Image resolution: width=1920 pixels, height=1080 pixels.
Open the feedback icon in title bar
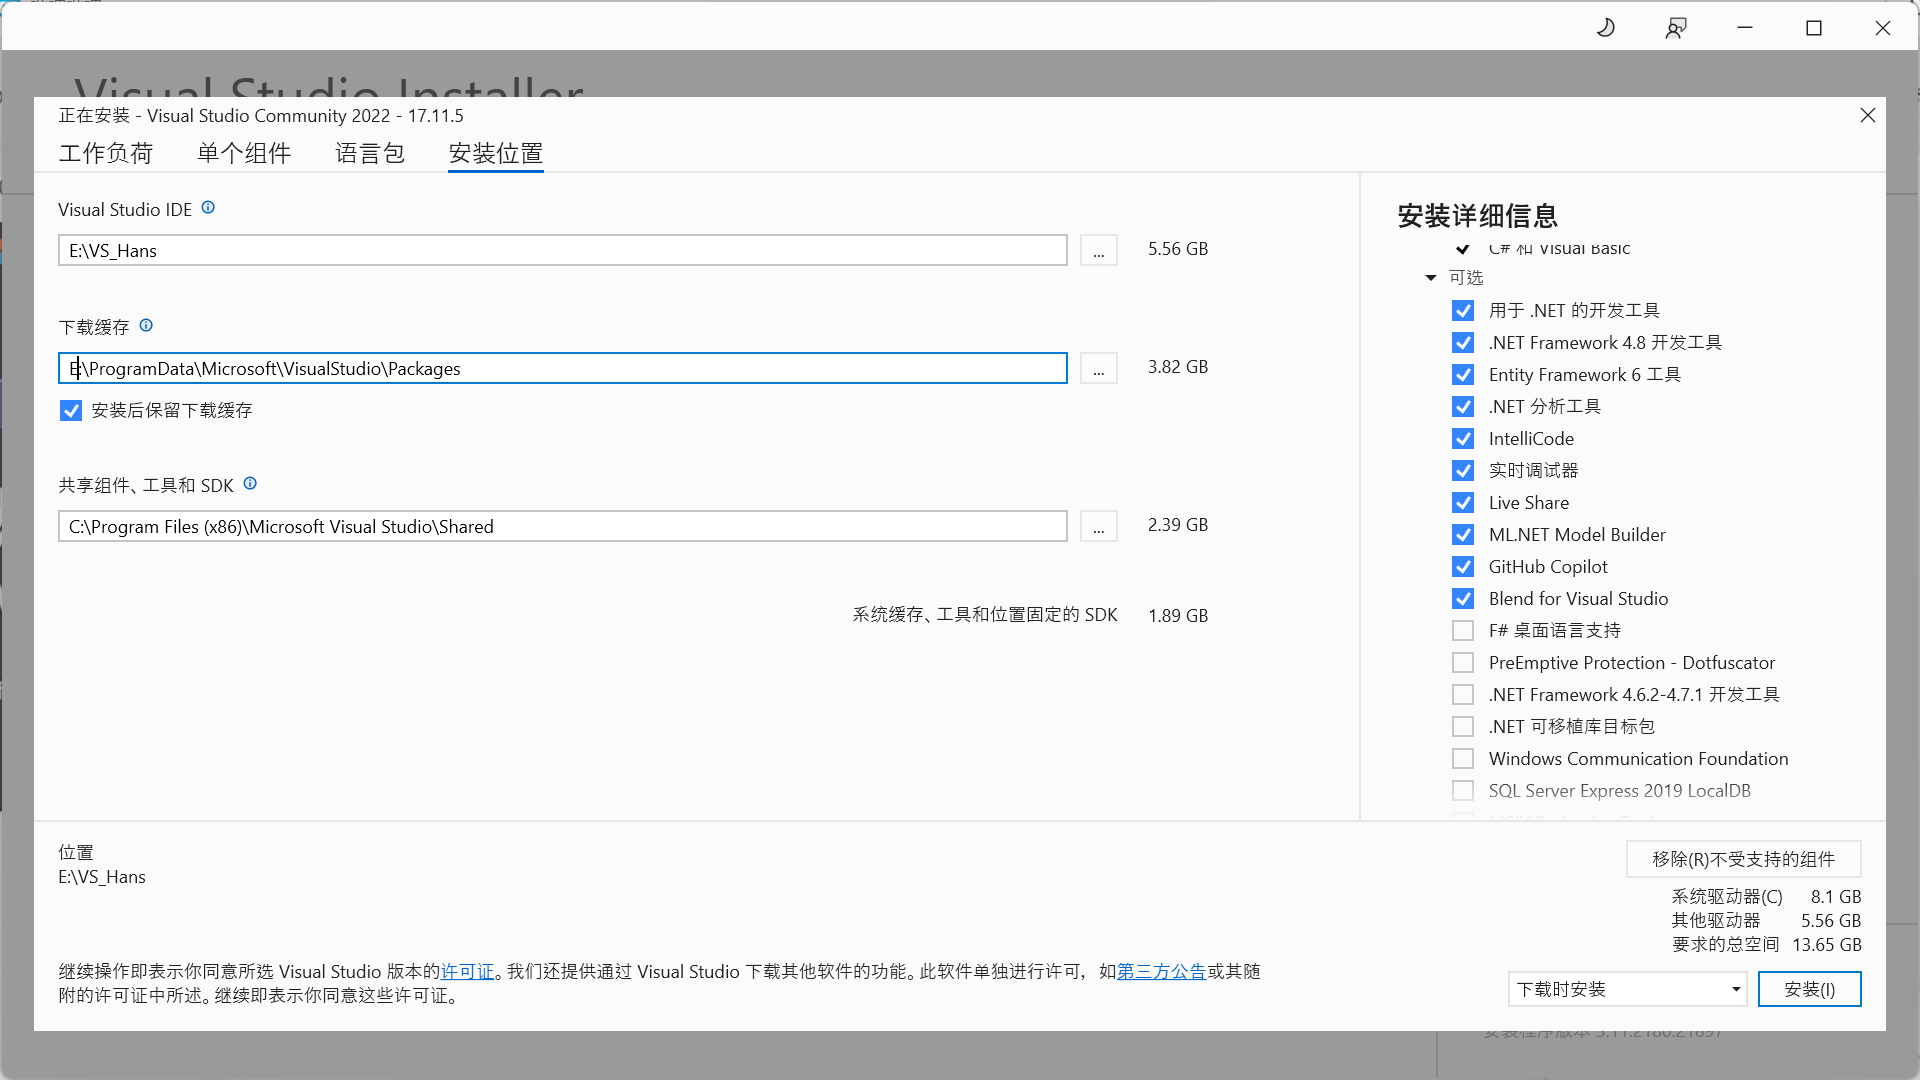(x=1676, y=28)
